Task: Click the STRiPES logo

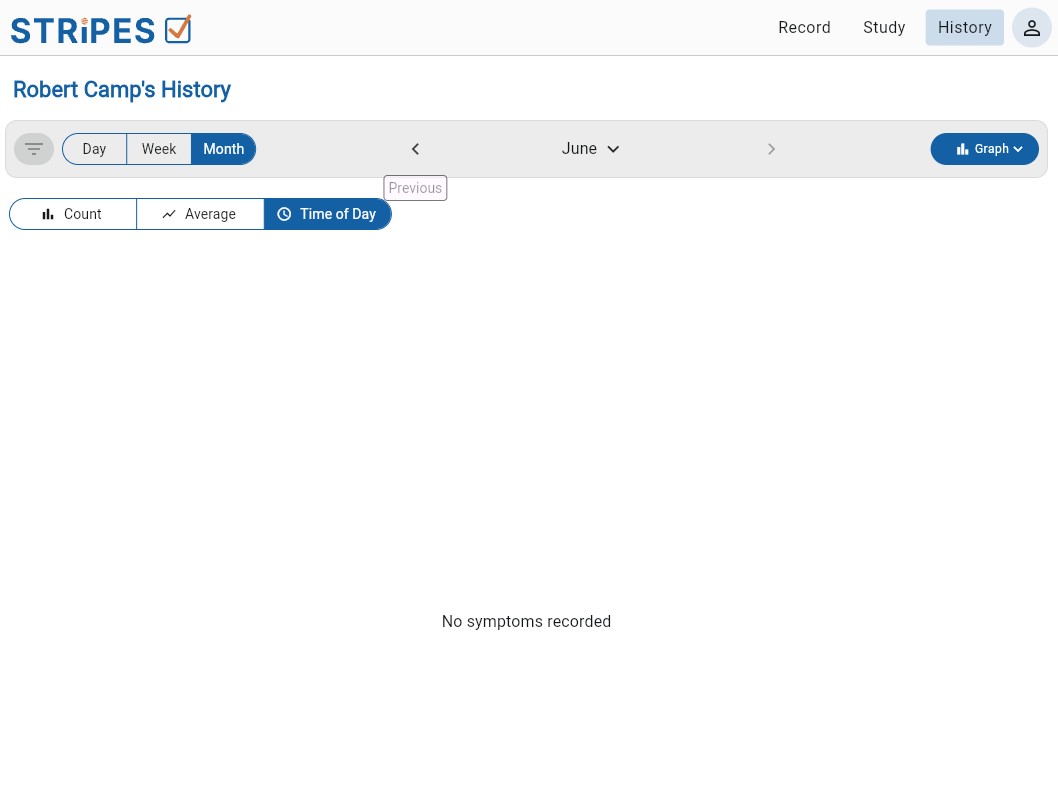Action: coord(101,29)
